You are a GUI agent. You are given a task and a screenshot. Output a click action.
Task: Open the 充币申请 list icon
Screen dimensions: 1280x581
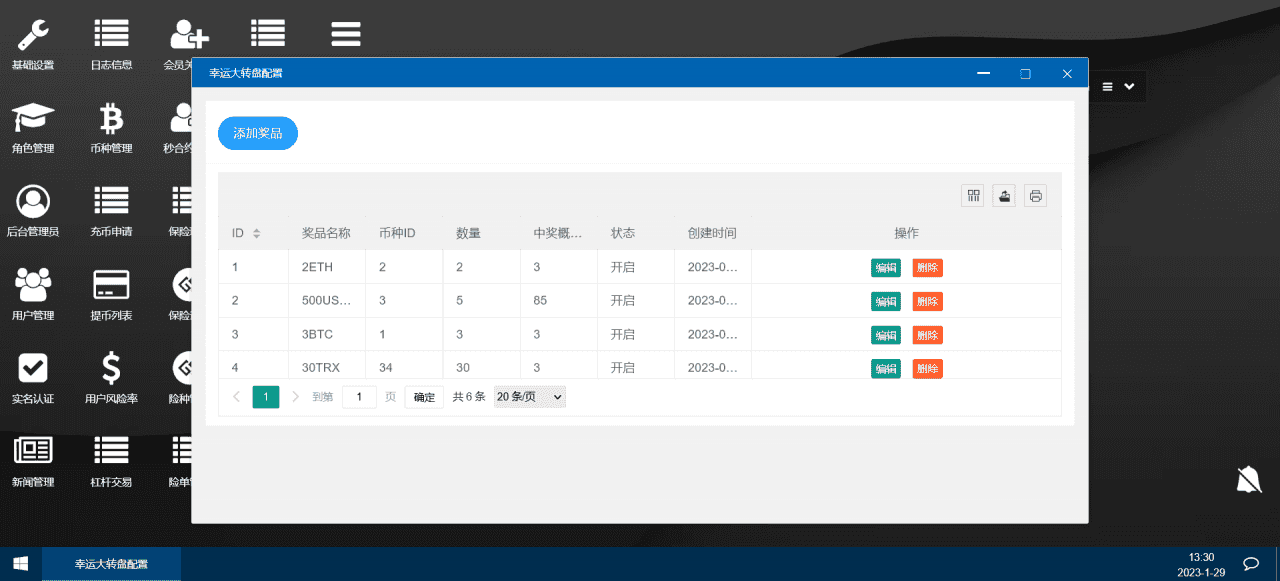[x=111, y=211]
